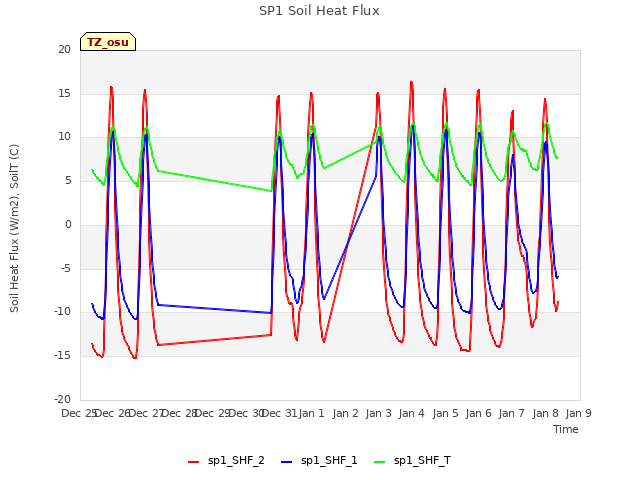Click the blue sp1_SHF_1 legend swatch

coord(287,462)
